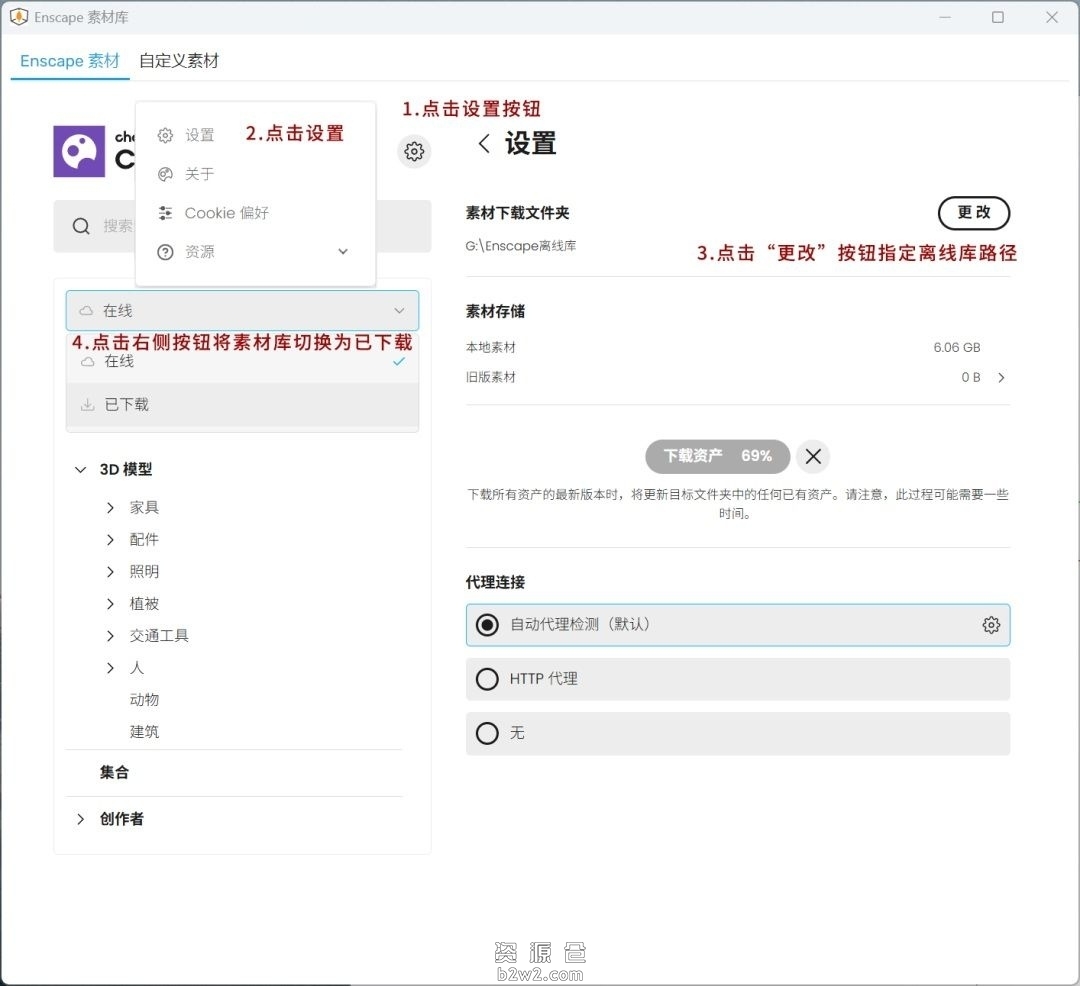Go back using the 设置 back arrow
Image resolution: width=1080 pixels, height=986 pixels.
pyautogui.click(x=484, y=144)
